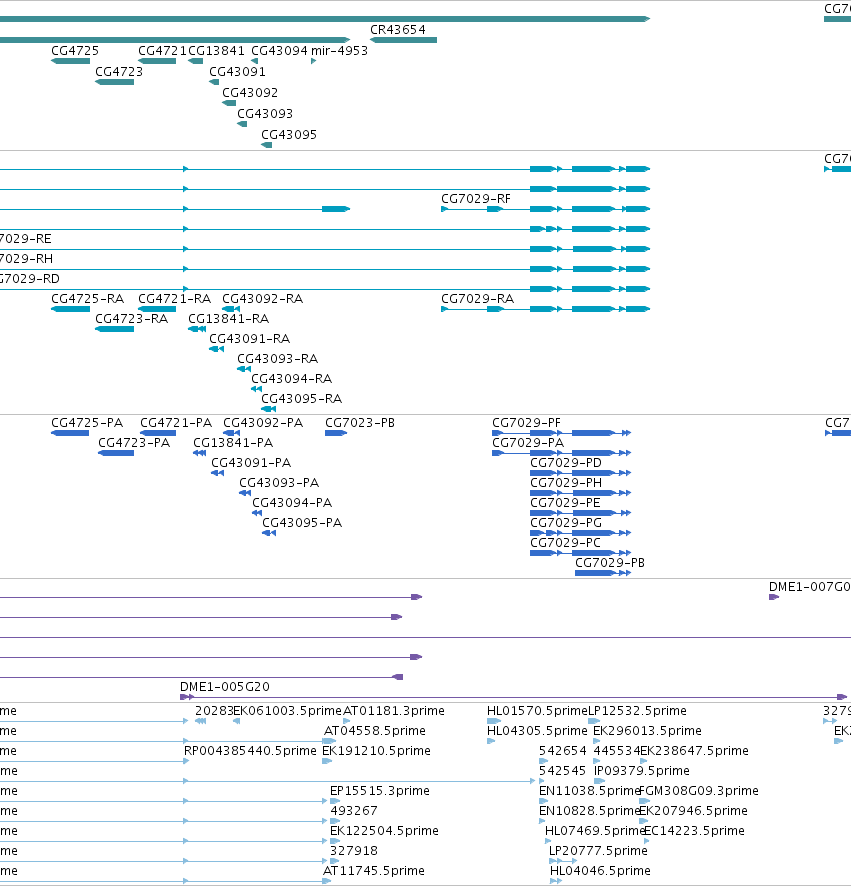Select the CG4725 gene label without suffix

75,51
